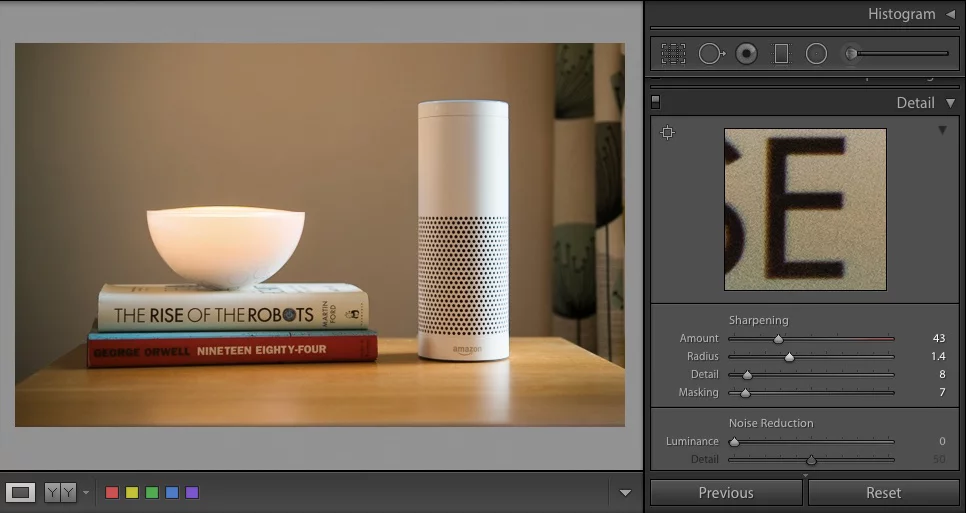Viewport: 966px width, 513px height.
Task: Enable Before/After comparison view
Action: click(60, 492)
